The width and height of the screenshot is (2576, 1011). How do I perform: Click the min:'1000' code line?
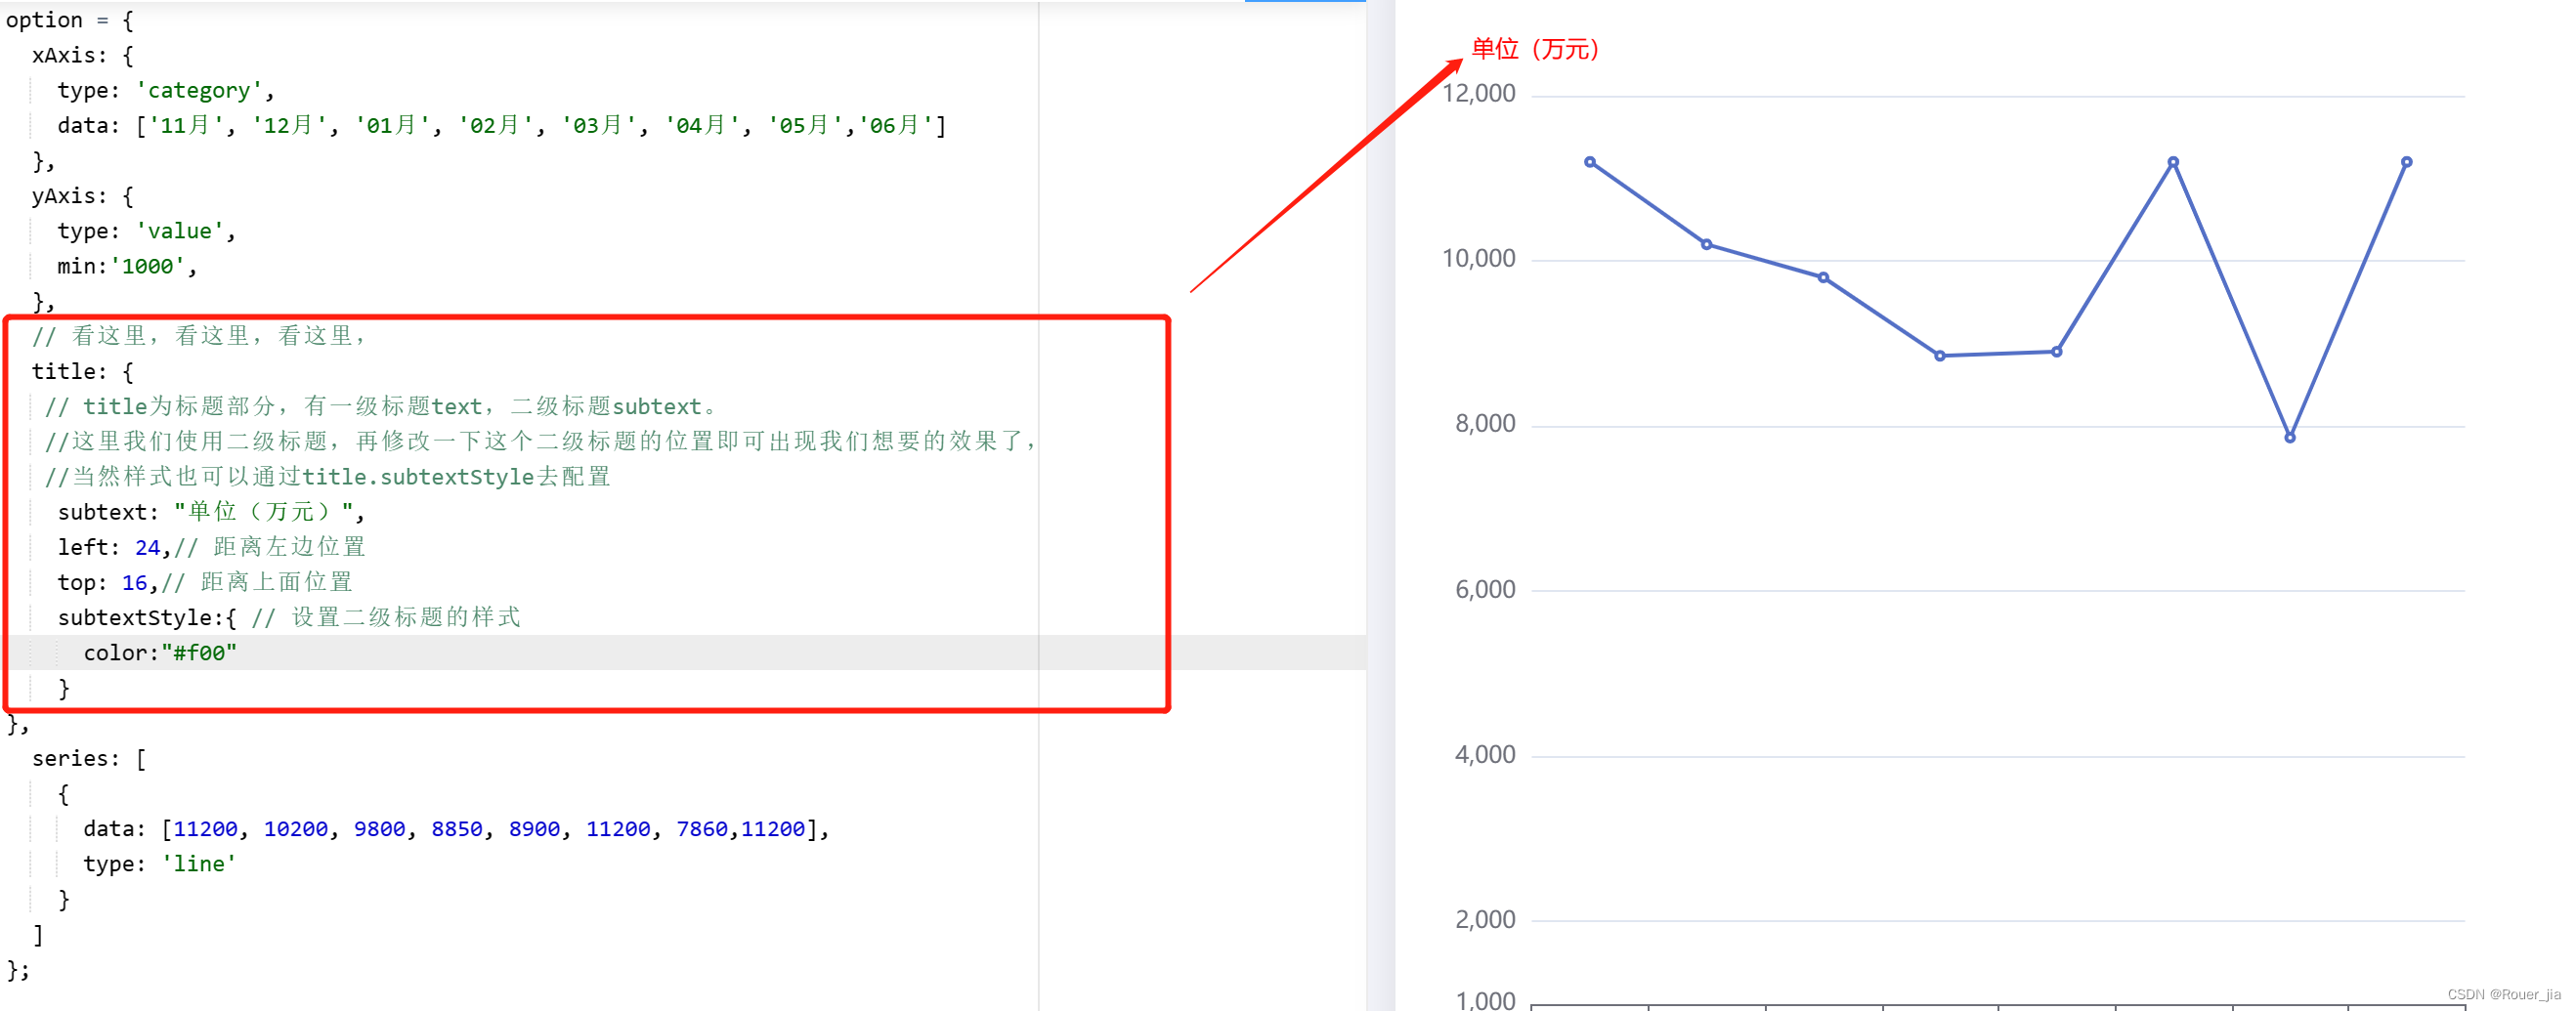[x=127, y=266]
